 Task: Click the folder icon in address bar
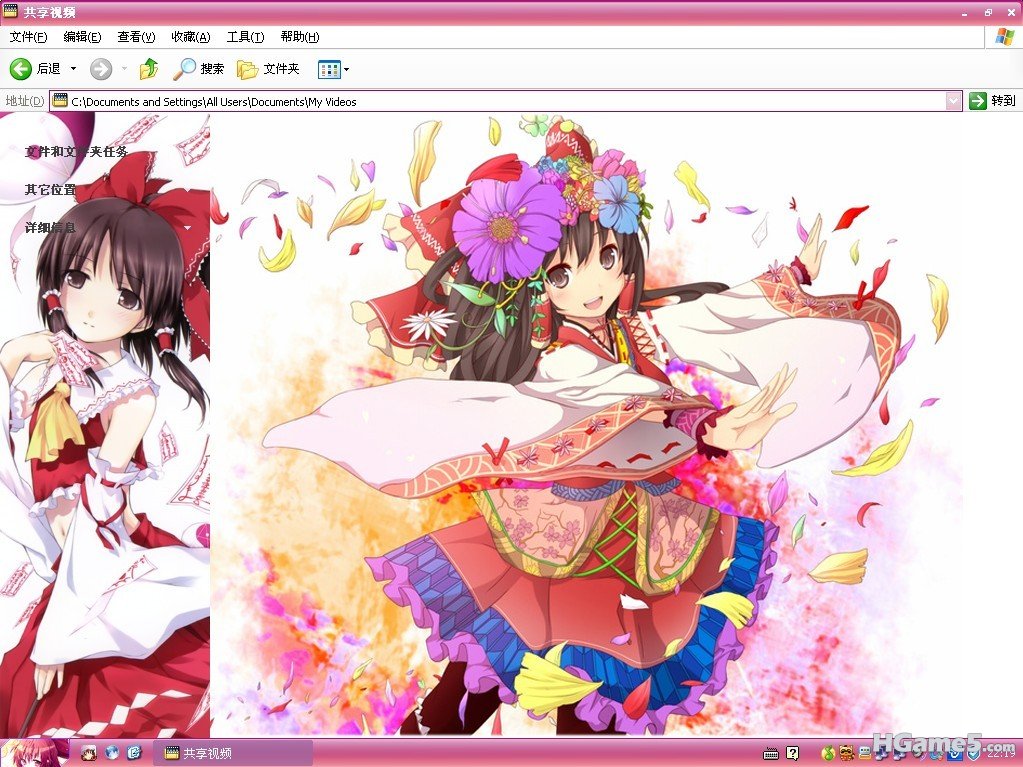click(60, 100)
